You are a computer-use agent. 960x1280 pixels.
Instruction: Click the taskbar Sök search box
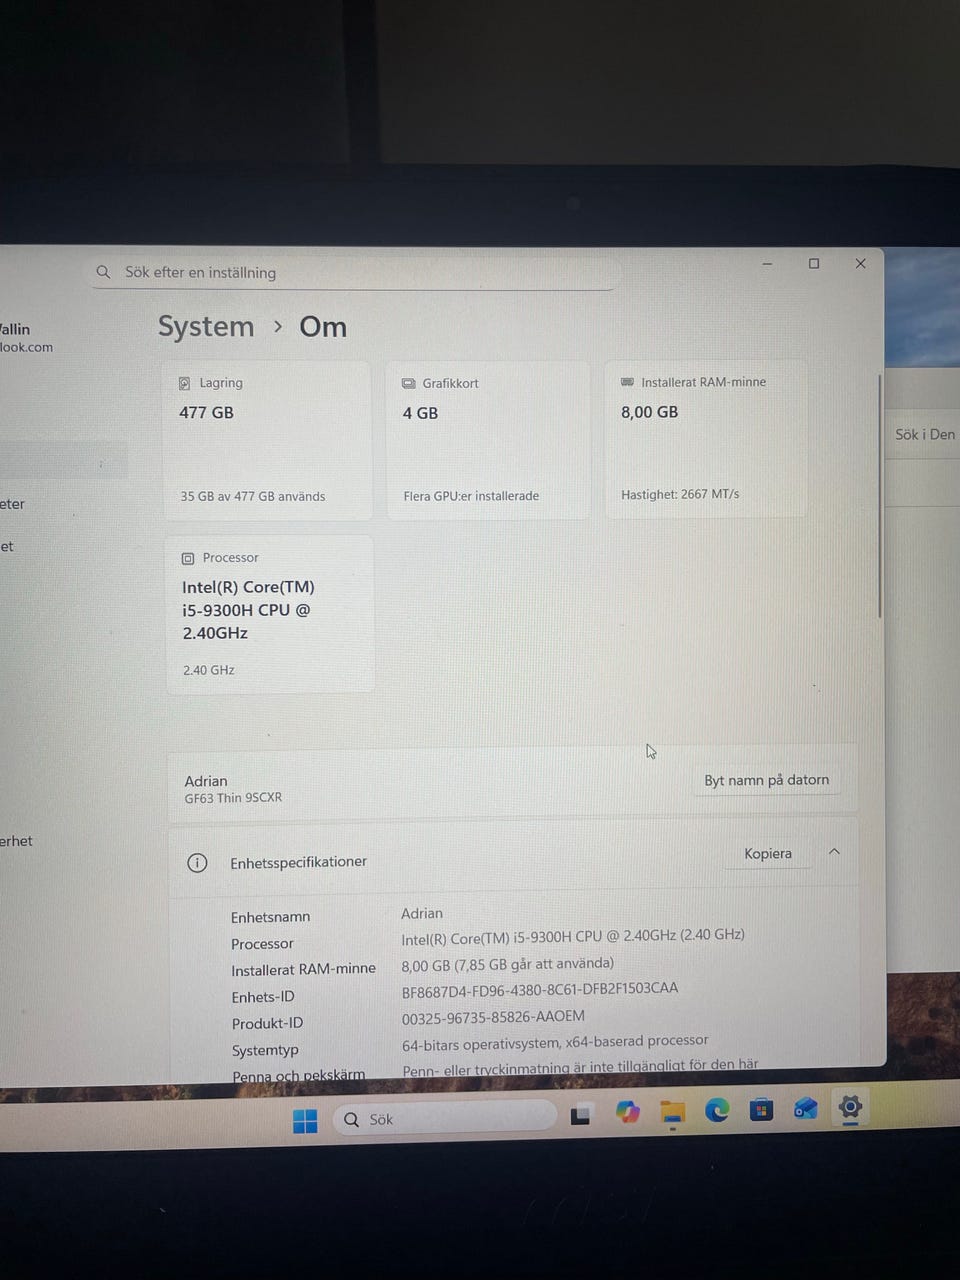coord(444,1118)
